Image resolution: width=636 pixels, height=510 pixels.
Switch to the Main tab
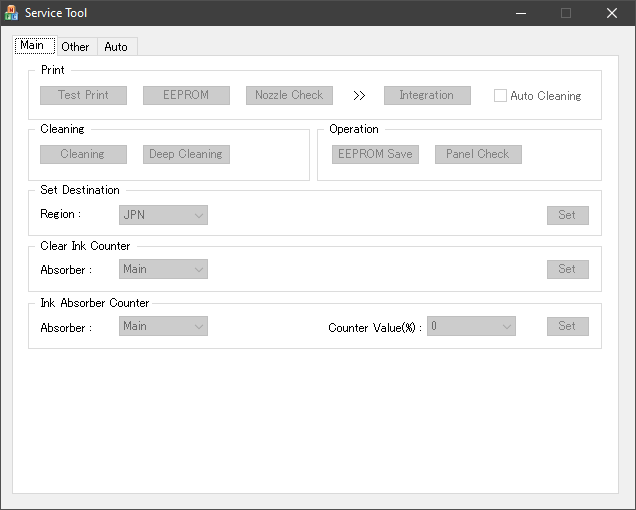click(33, 46)
